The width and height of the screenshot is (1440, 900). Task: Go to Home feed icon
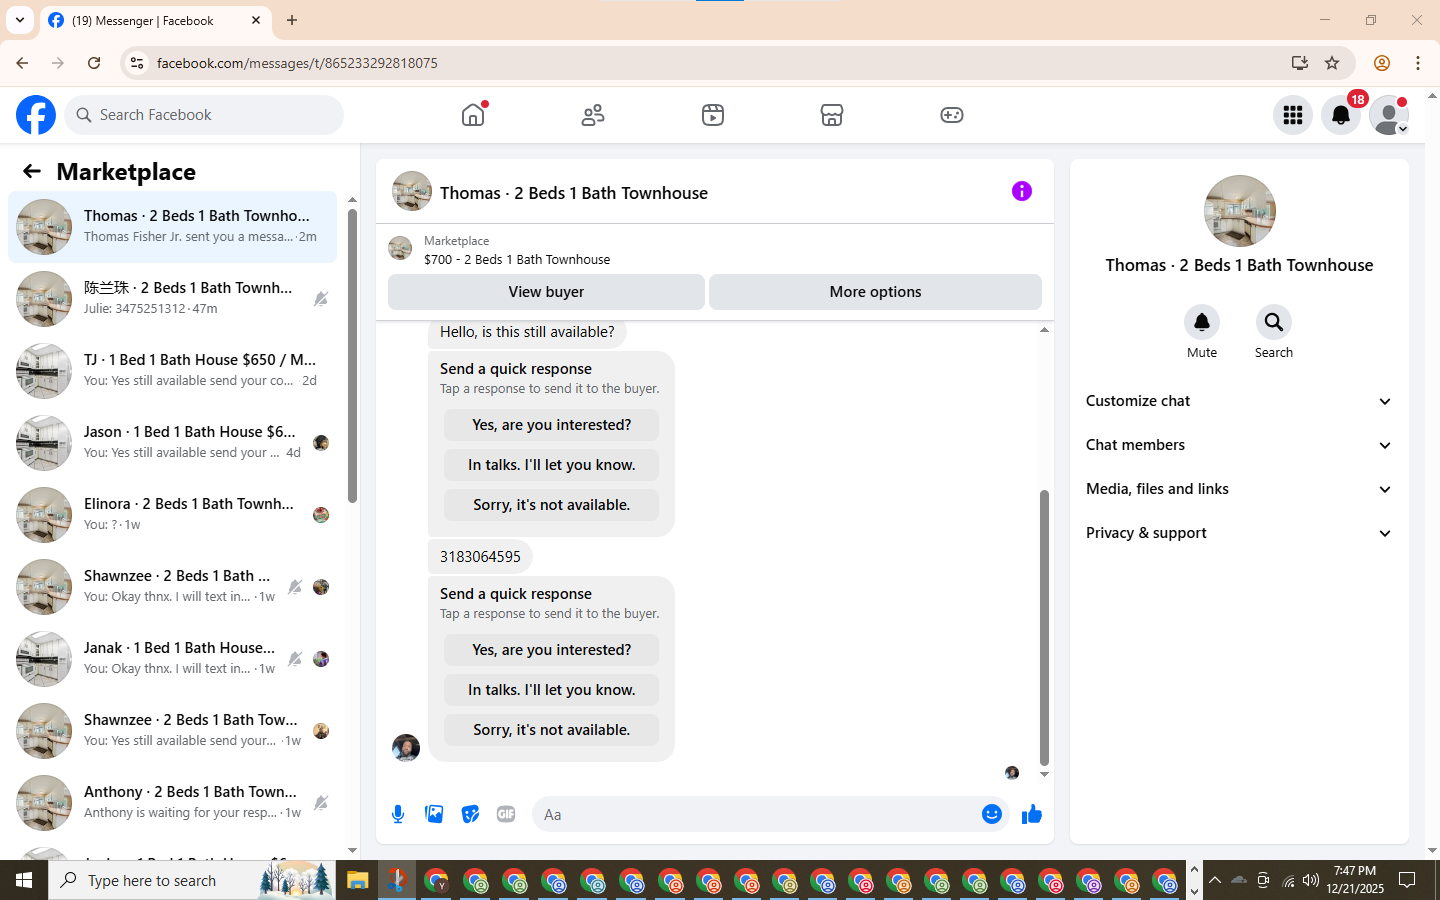coord(473,115)
